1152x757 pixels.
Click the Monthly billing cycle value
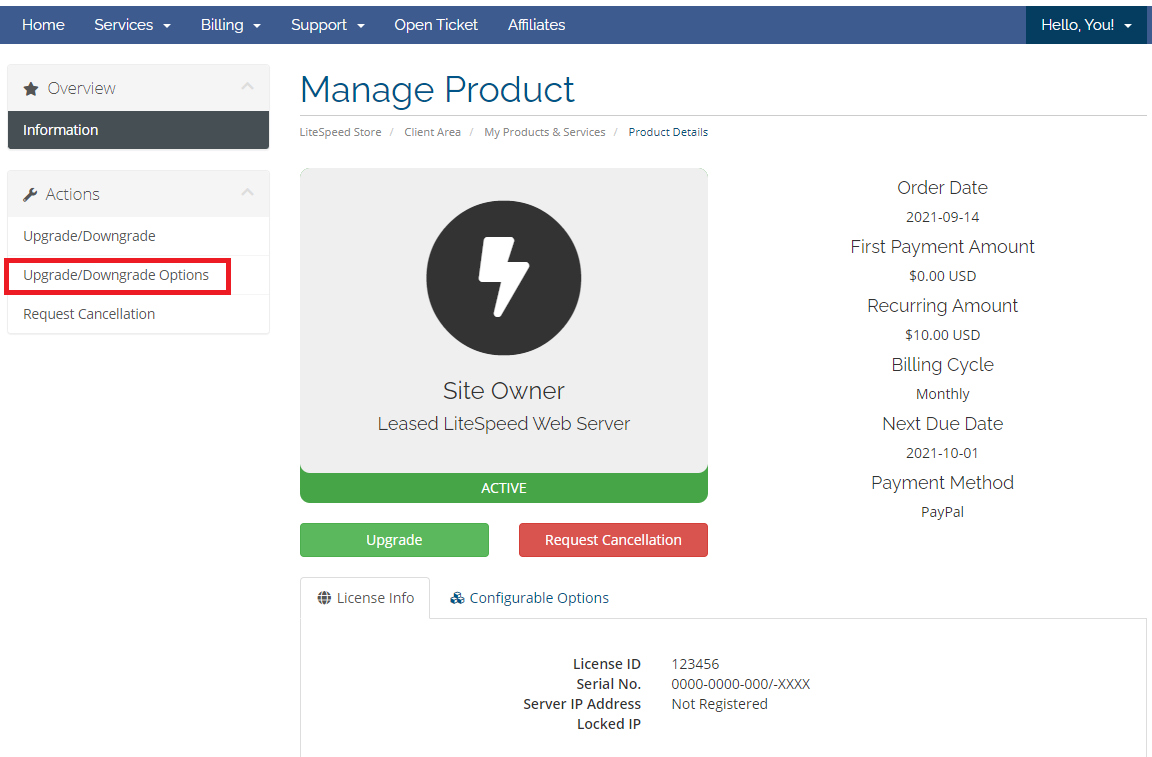pyautogui.click(x=943, y=395)
